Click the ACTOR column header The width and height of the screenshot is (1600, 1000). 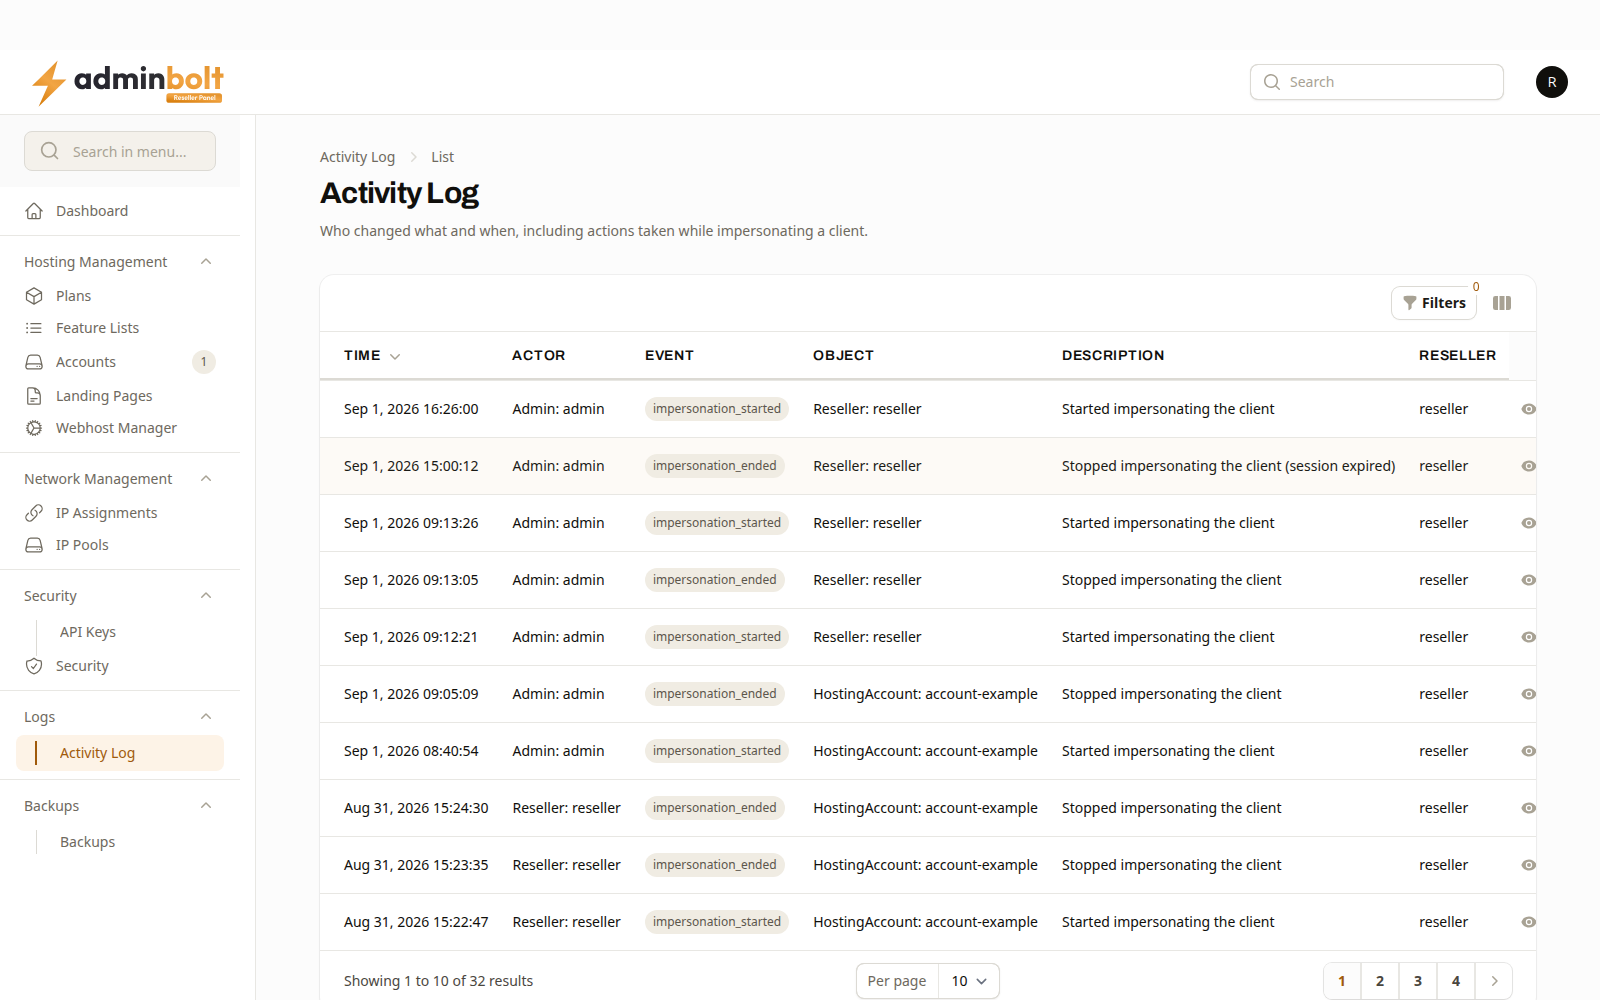click(x=539, y=355)
